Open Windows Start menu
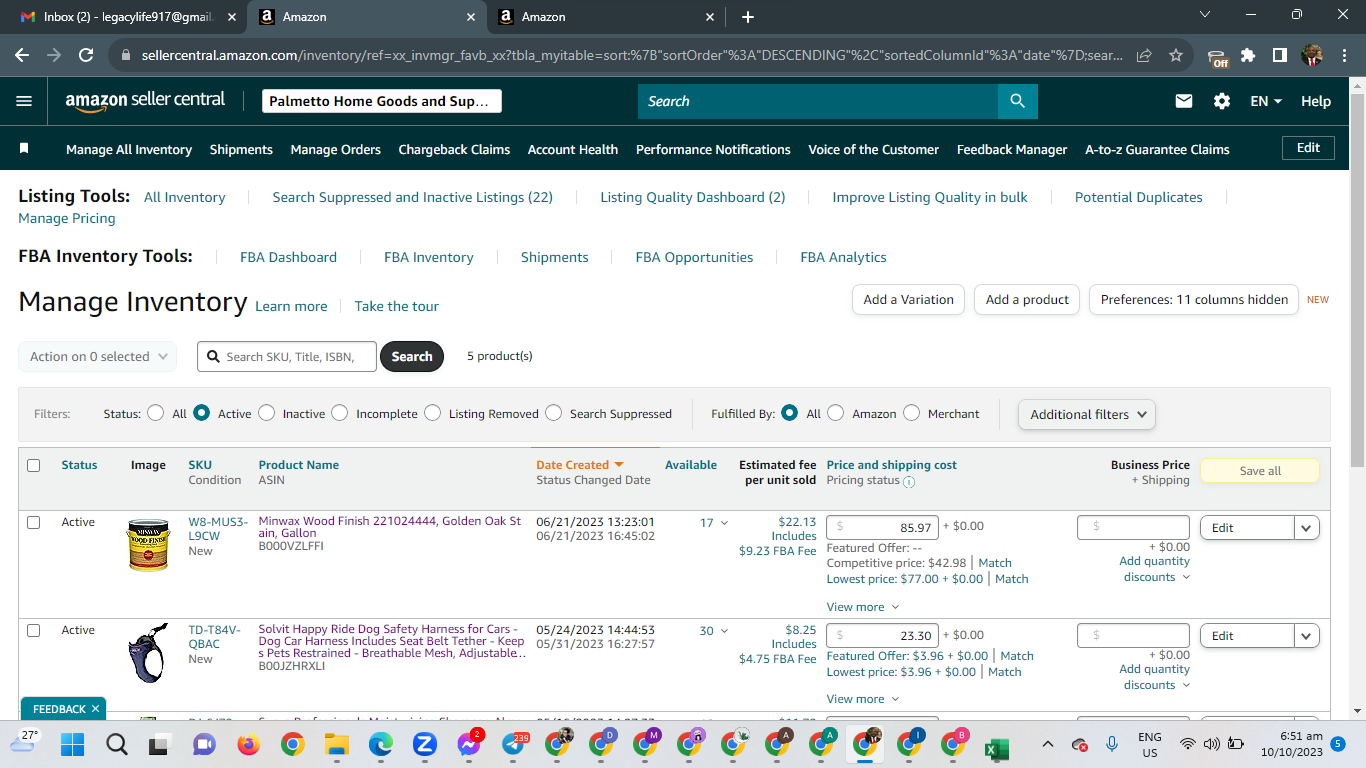Viewport: 1366px width, 768px height. [x=72, y=744]
